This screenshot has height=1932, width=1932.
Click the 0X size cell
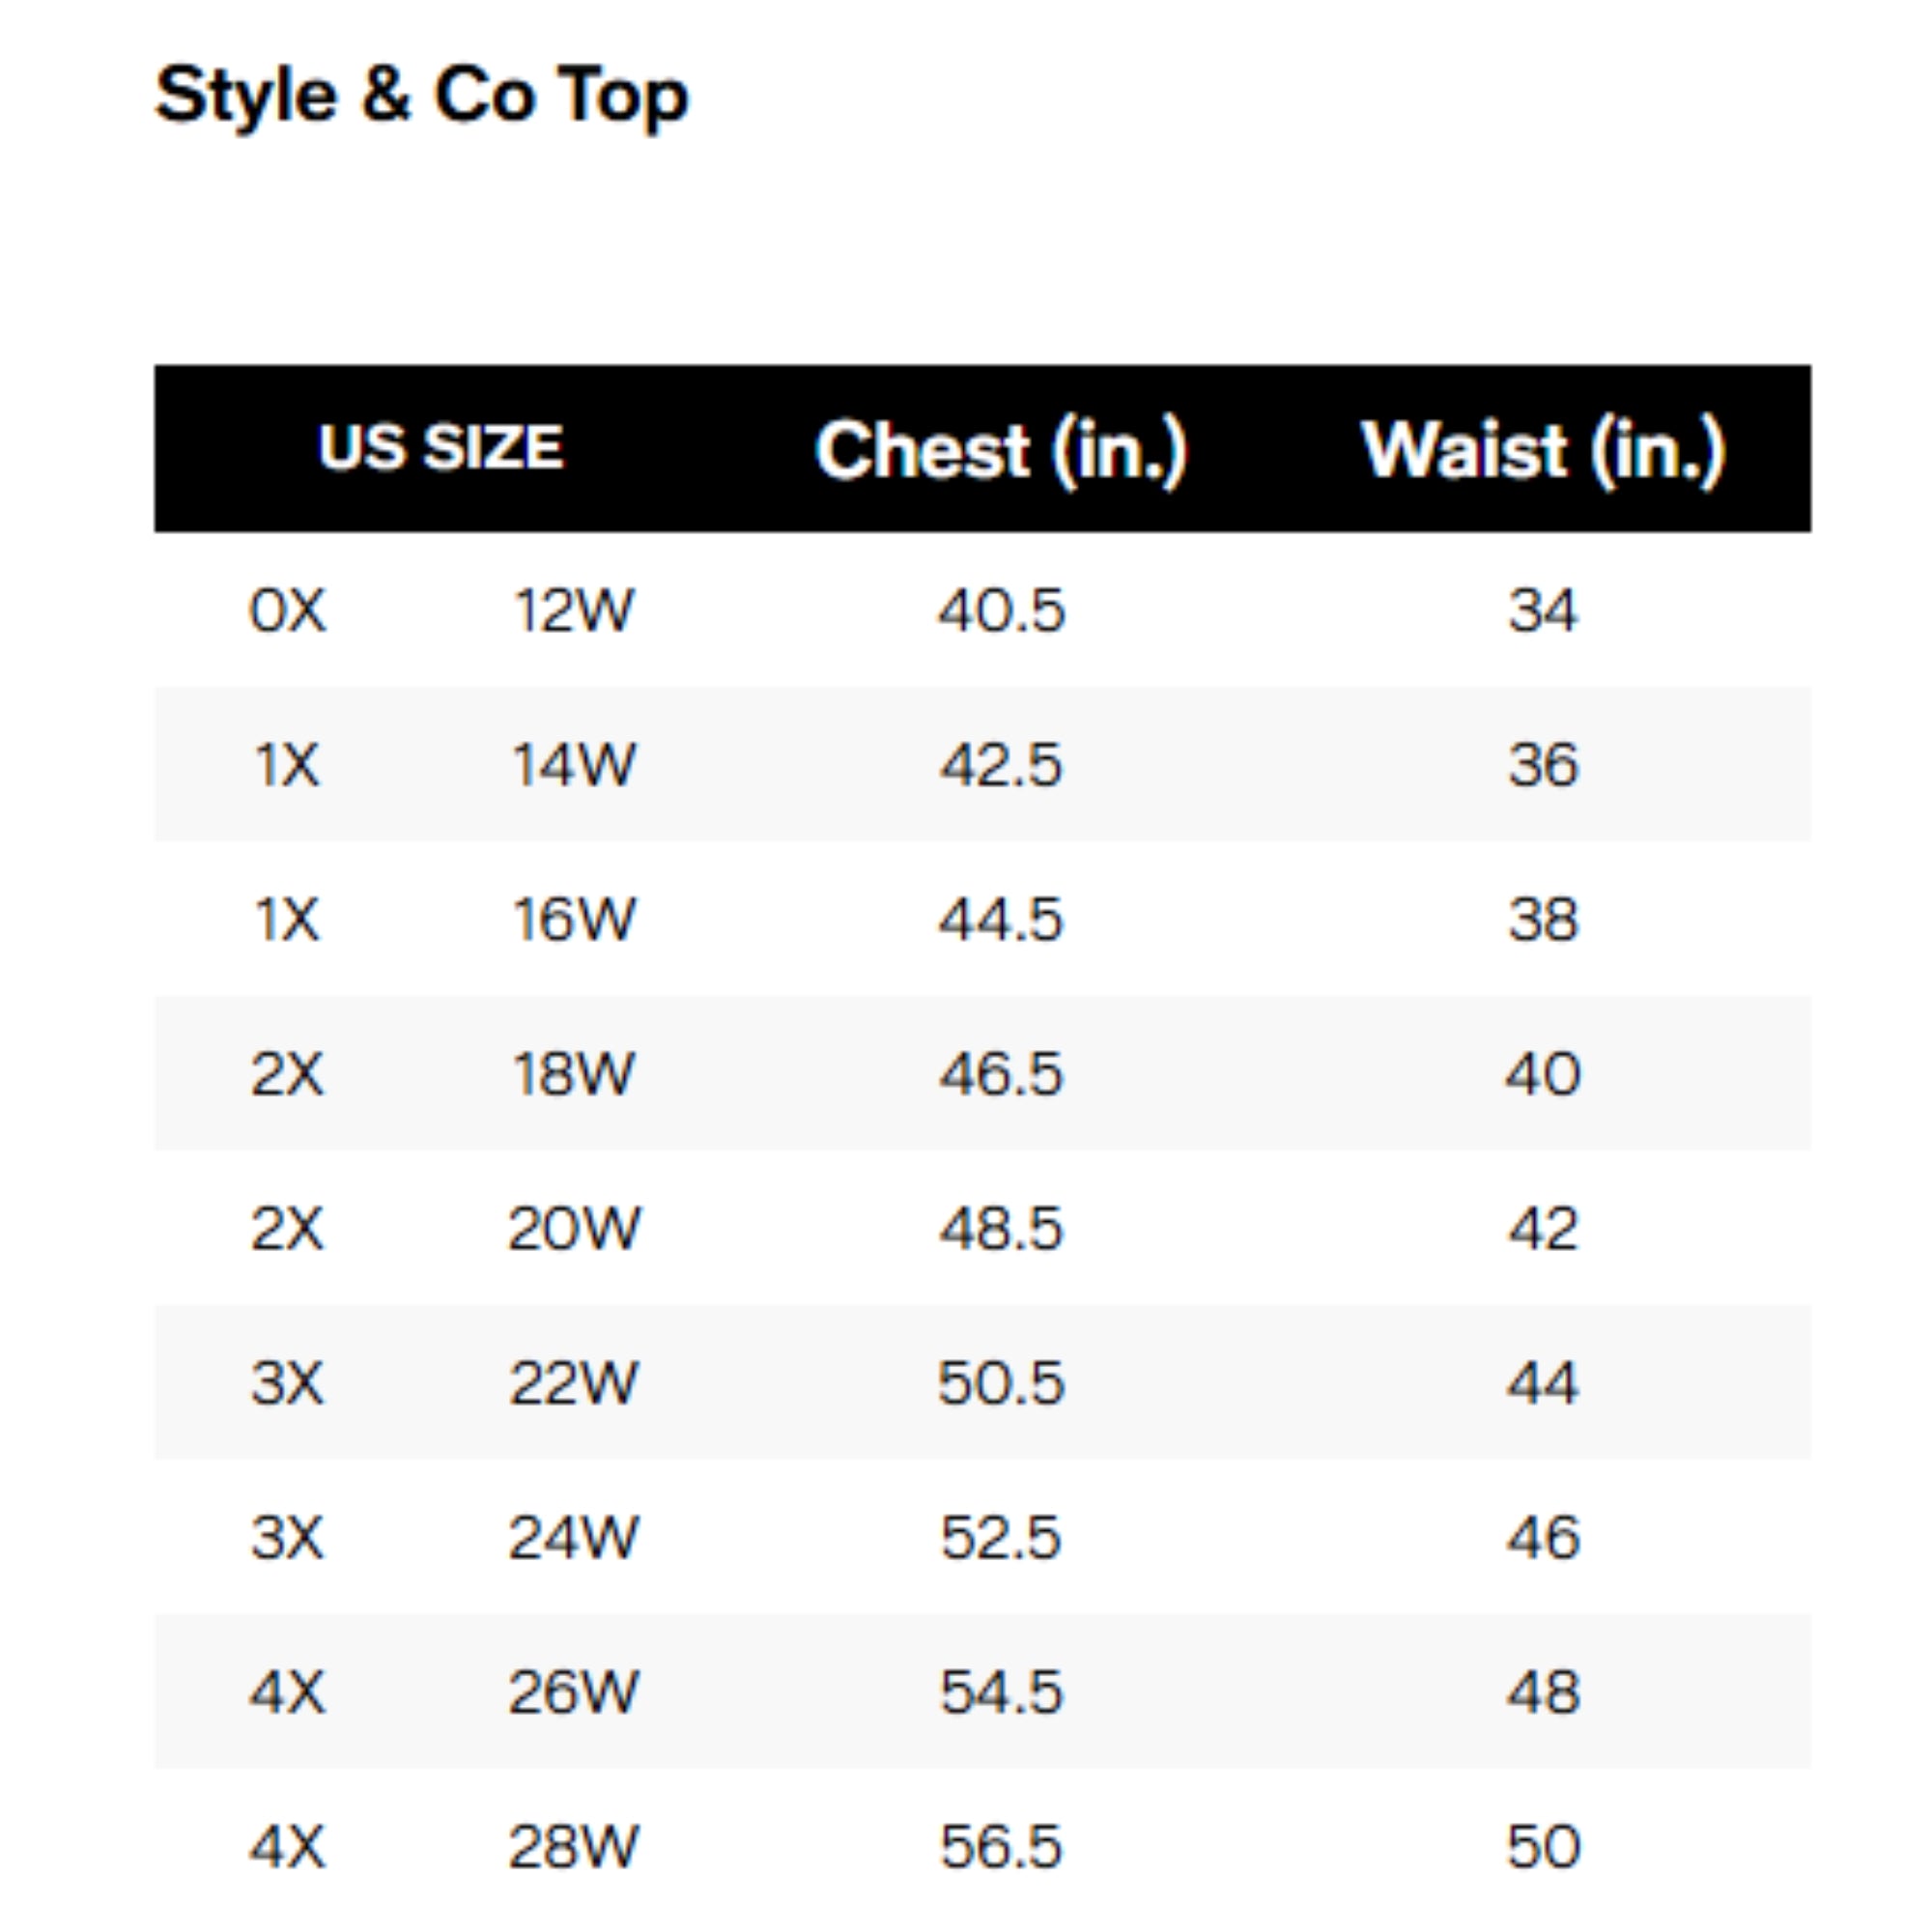[x=287, y=610]
